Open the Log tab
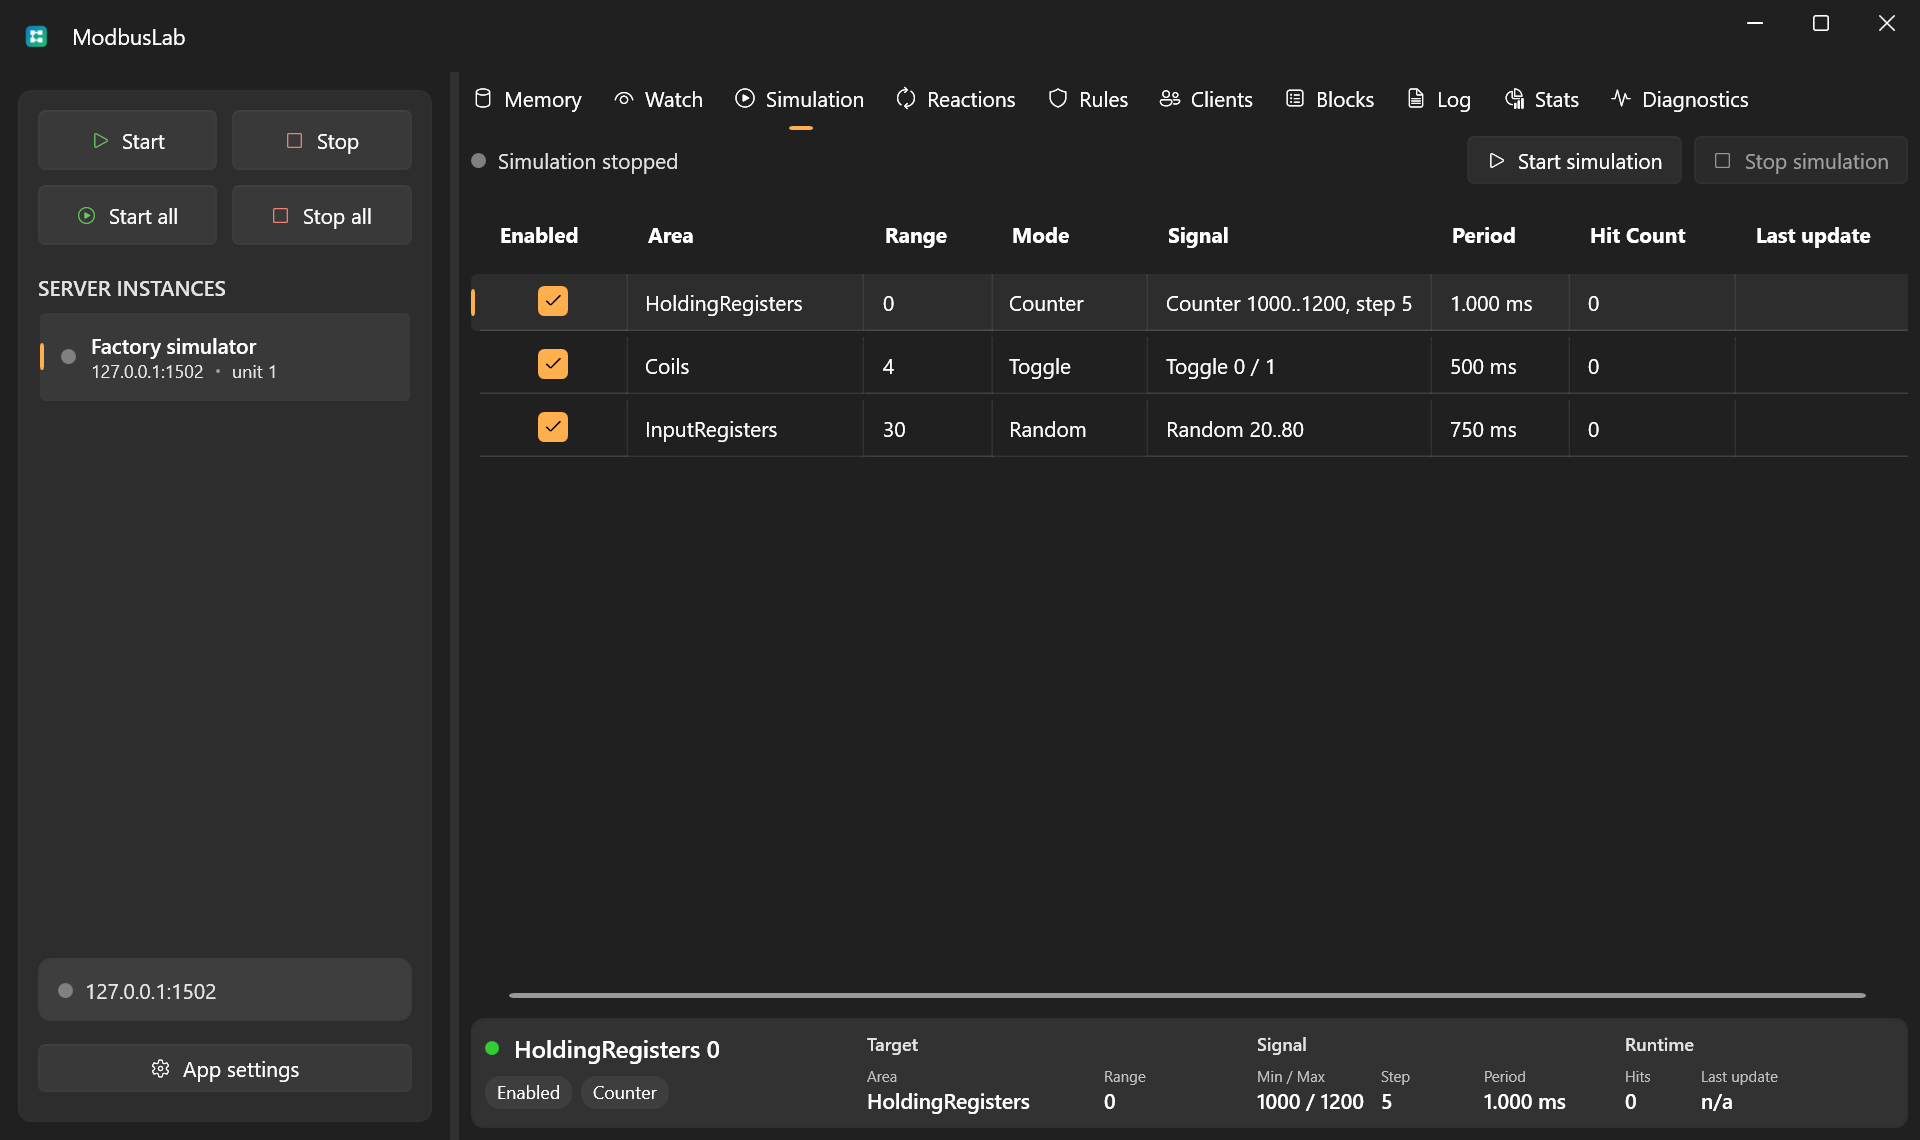 (1438, 99)
